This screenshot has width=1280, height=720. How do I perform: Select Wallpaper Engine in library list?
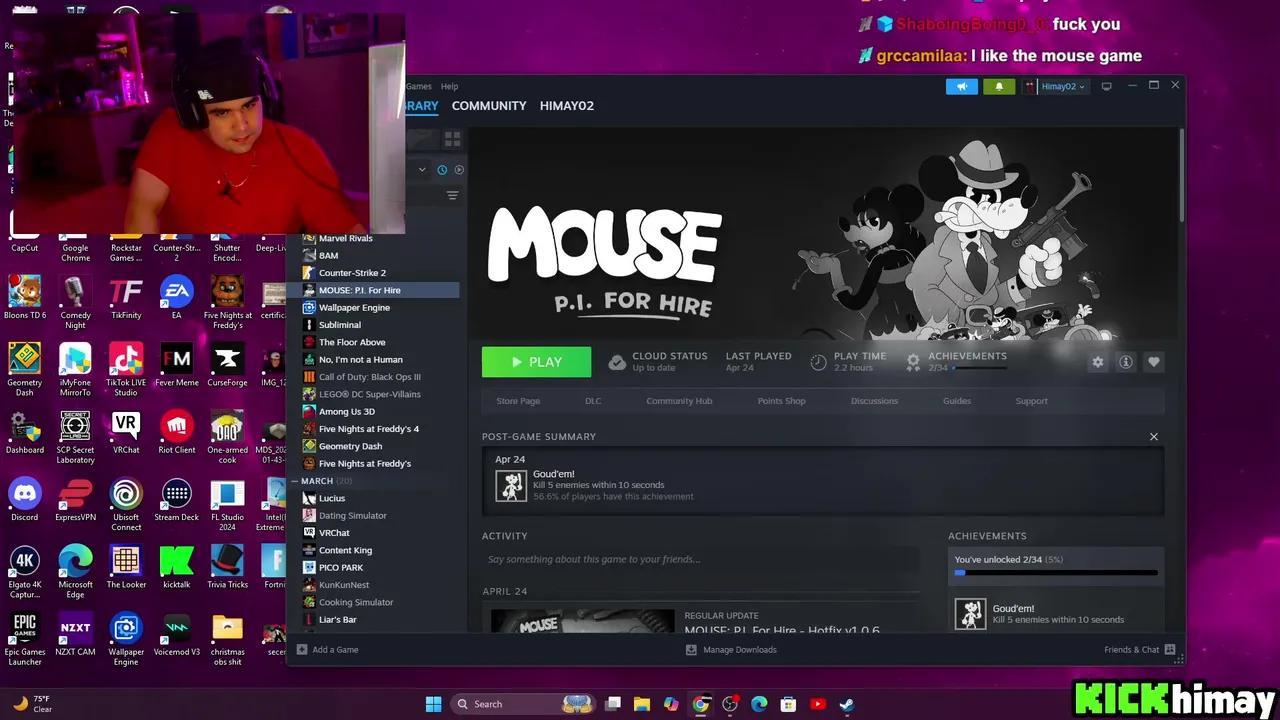[x=354, y=308]
